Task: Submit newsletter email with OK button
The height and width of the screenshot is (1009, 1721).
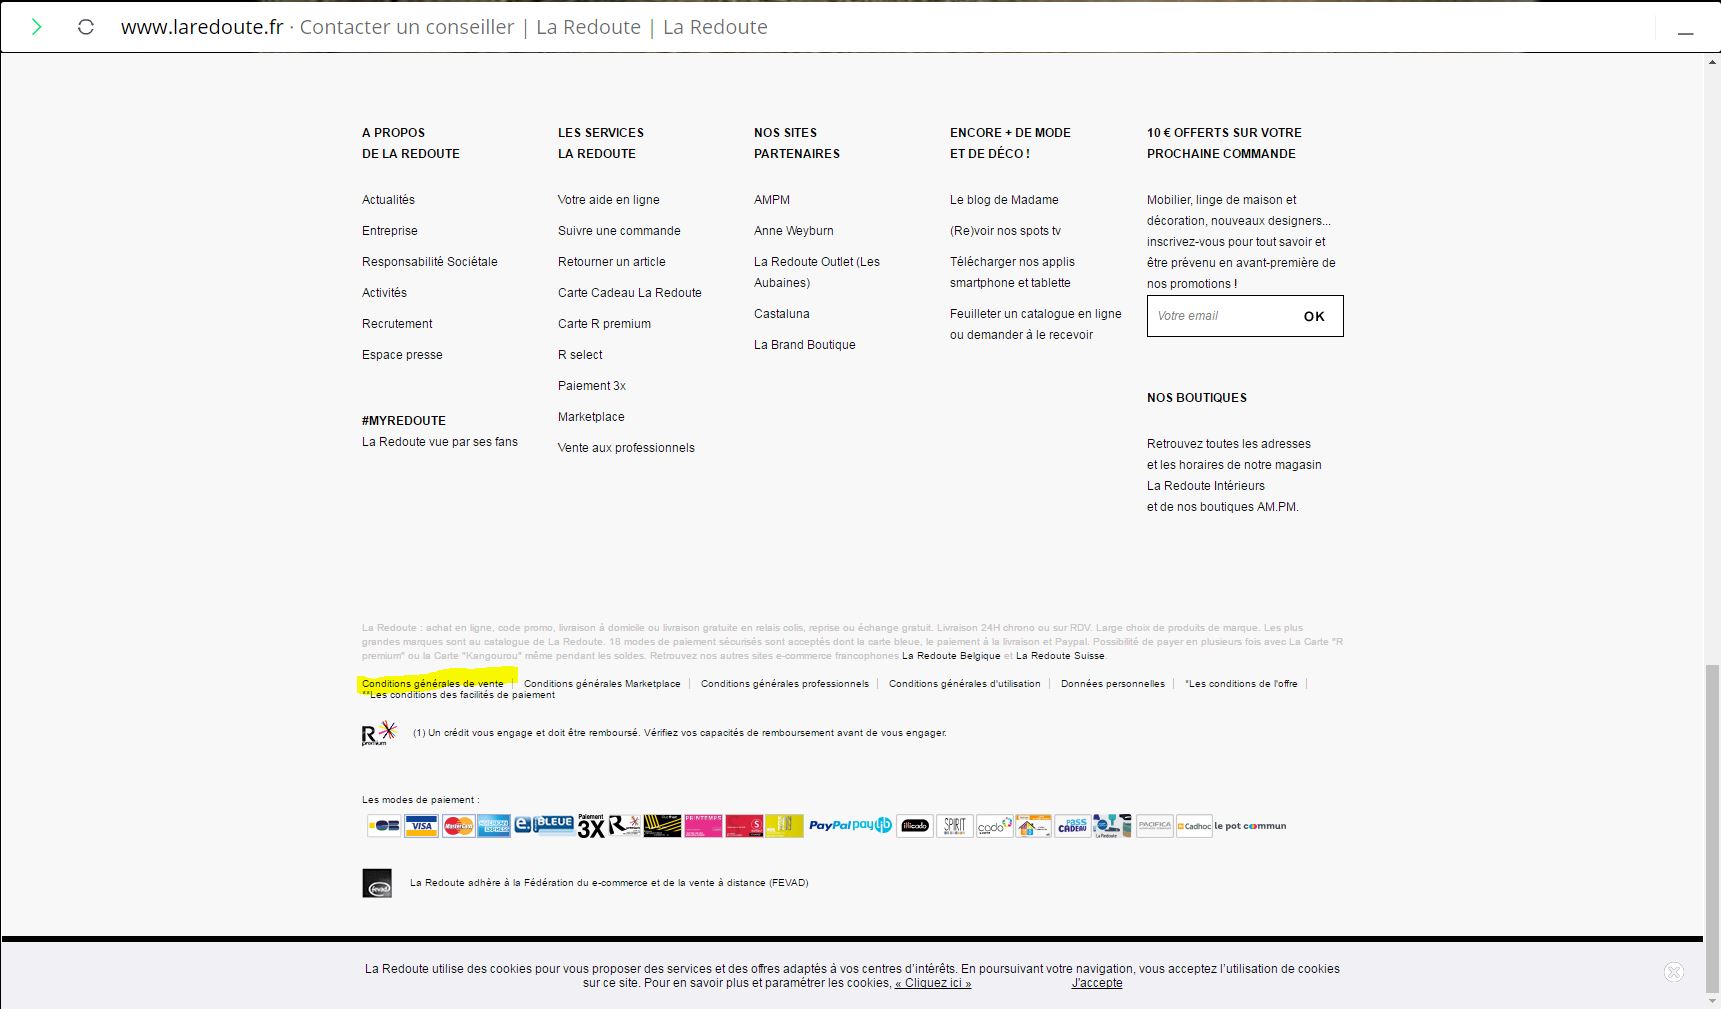Action: click(1313, 316)
